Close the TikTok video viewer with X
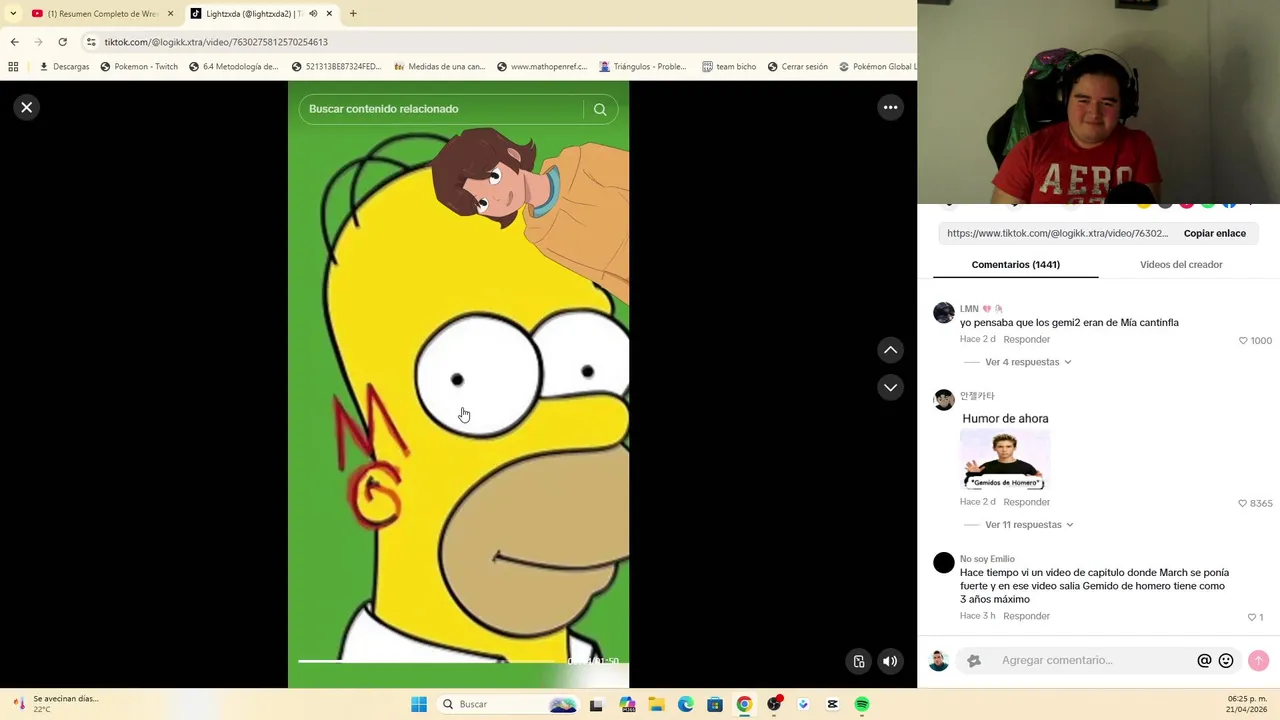The height and width of the screenshot is (720, 1280). click(x=27, y=107)
